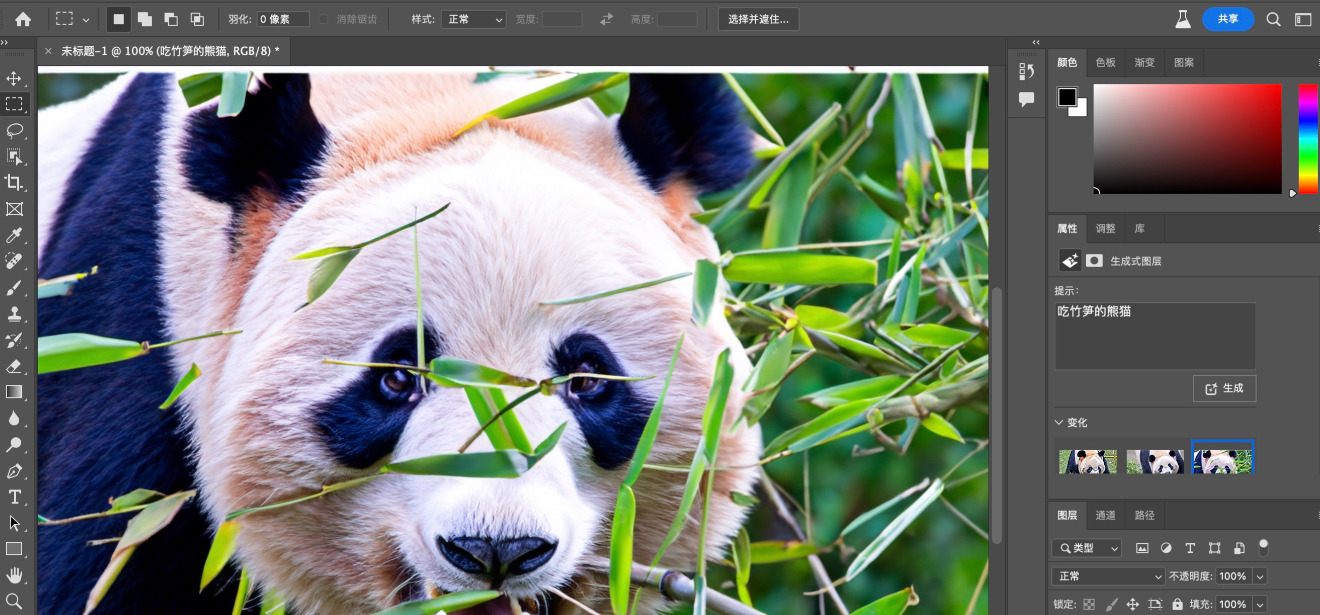This screenshot has width=1320, height=615.
Task: Select the Eraser tool
Action: pyautogui.click(x=14, y=366)
